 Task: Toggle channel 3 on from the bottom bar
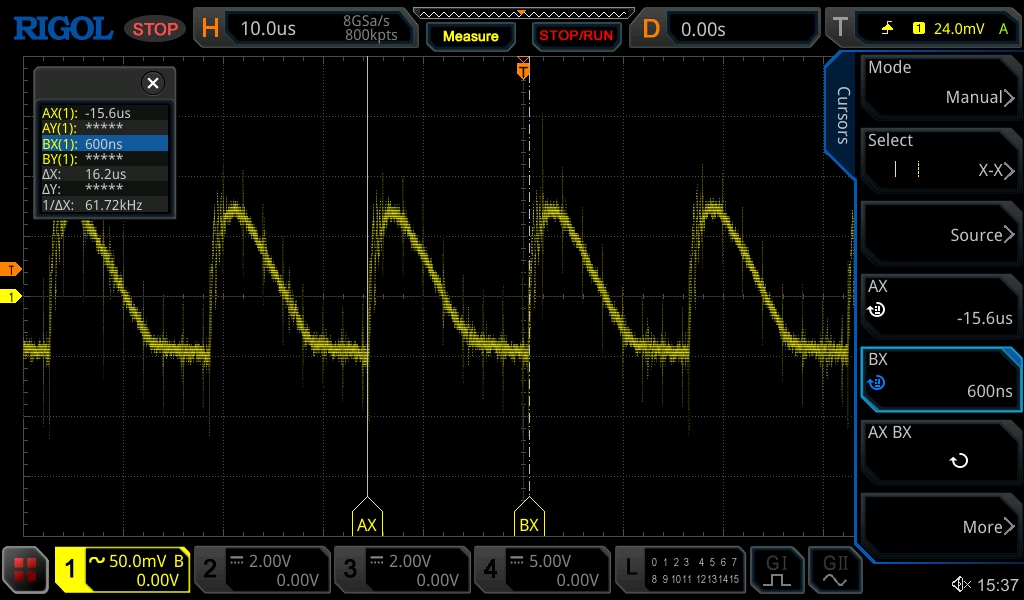pos(401,570)
